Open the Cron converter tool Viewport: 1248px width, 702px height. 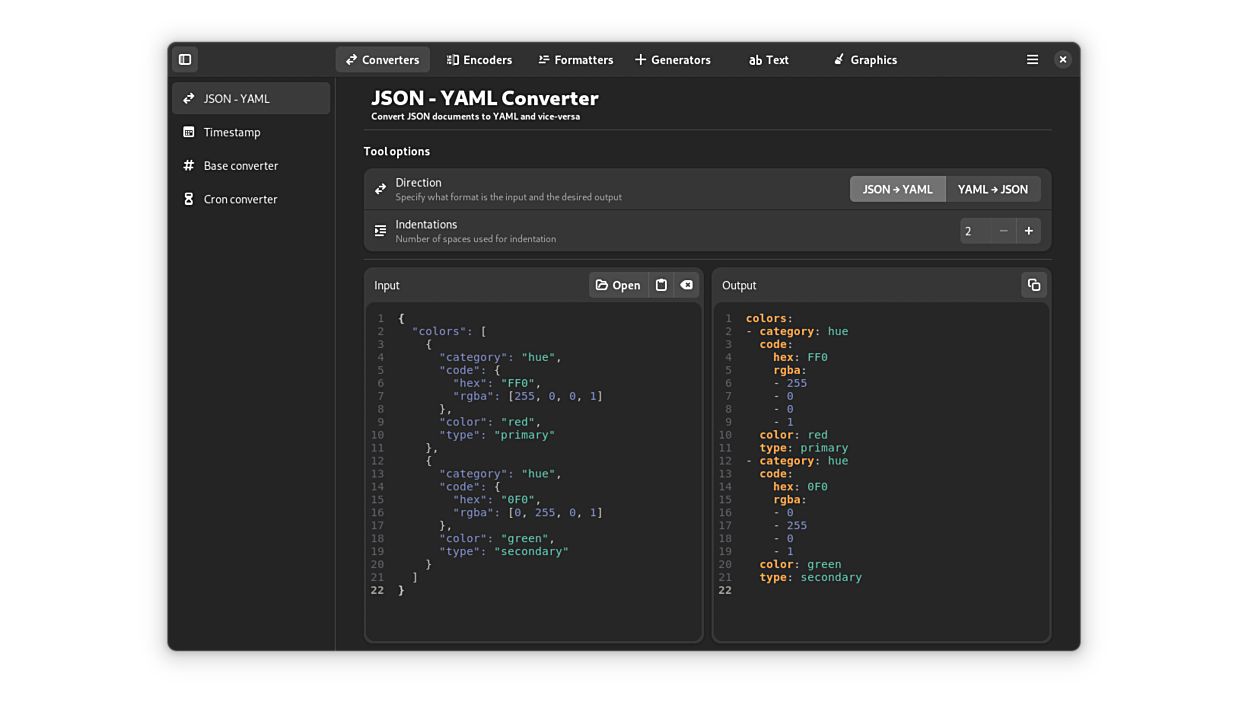(x=240, y=199)
